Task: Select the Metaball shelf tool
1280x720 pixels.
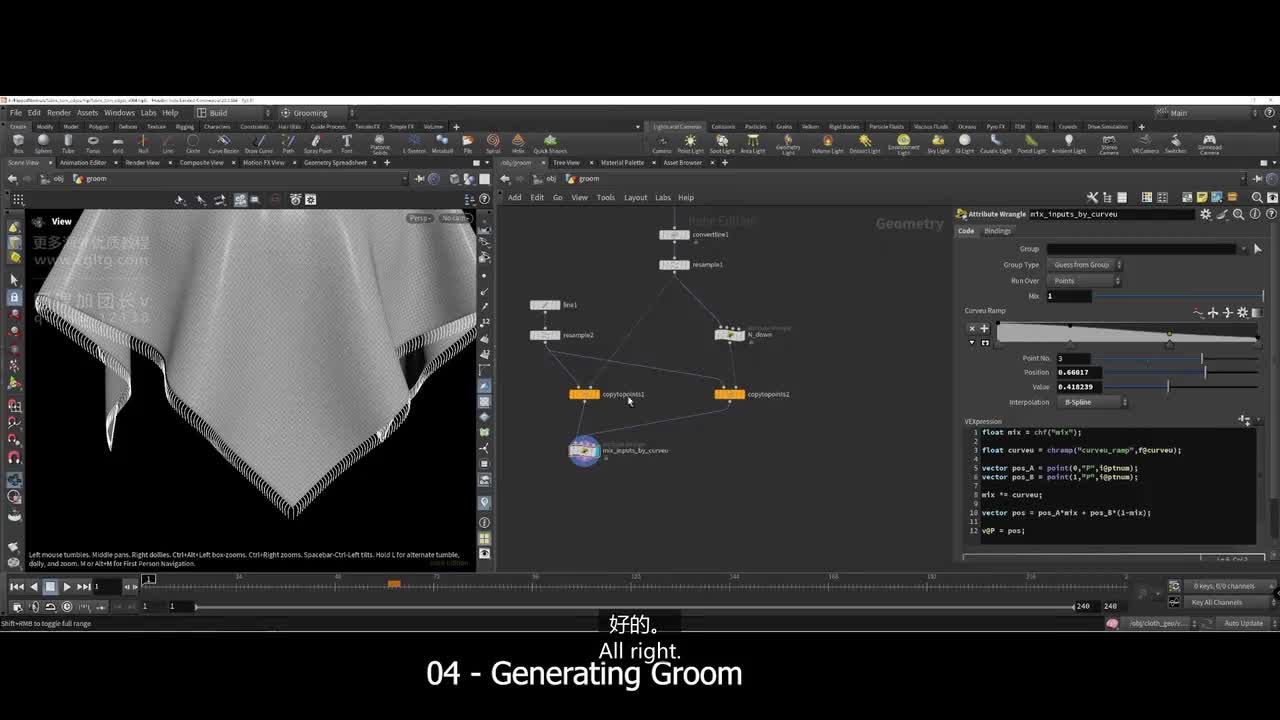Action: pos(443,144)
